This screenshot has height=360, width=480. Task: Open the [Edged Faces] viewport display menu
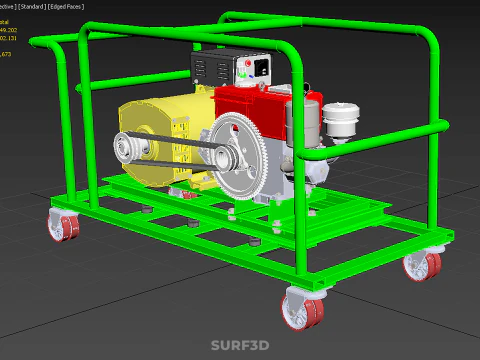pyautogui.click(x=66, y=6)
